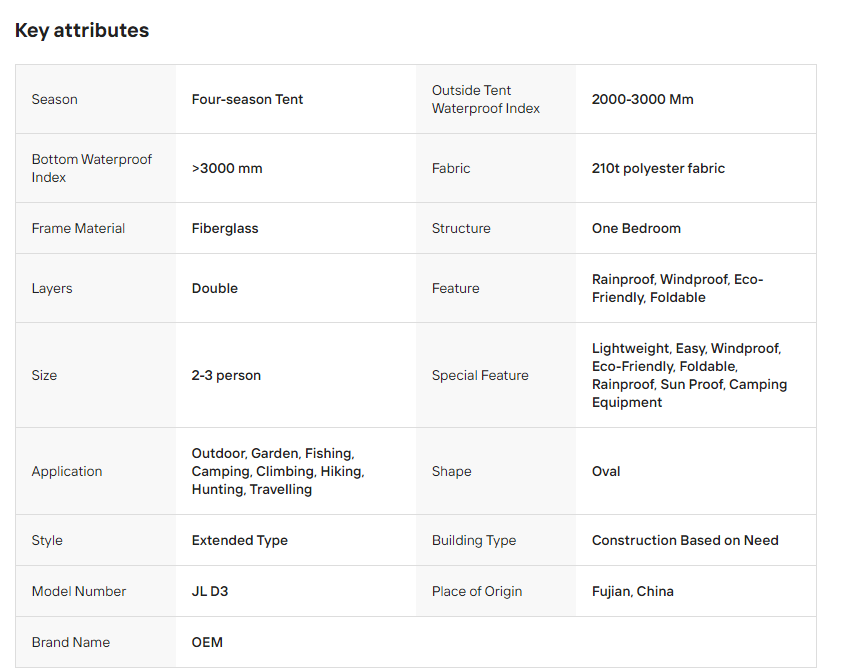Click the Double layers value
The width and height of the screenshot is (846, 668).
pos(215,288)
